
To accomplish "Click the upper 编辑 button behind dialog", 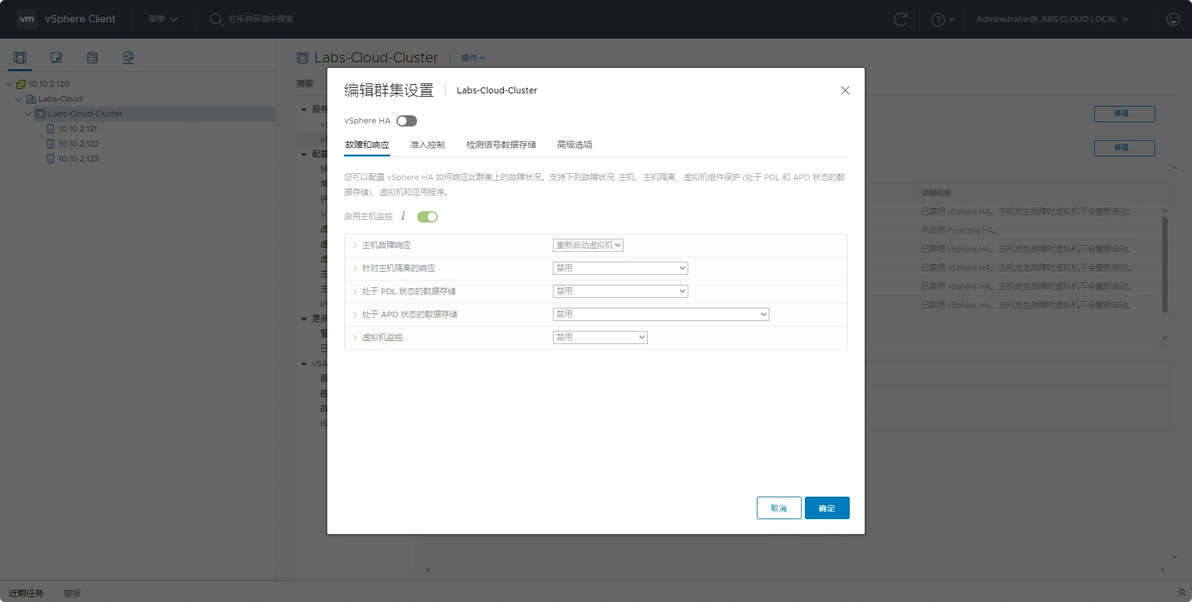I will pyautogui.click(x=1124, y=114).
